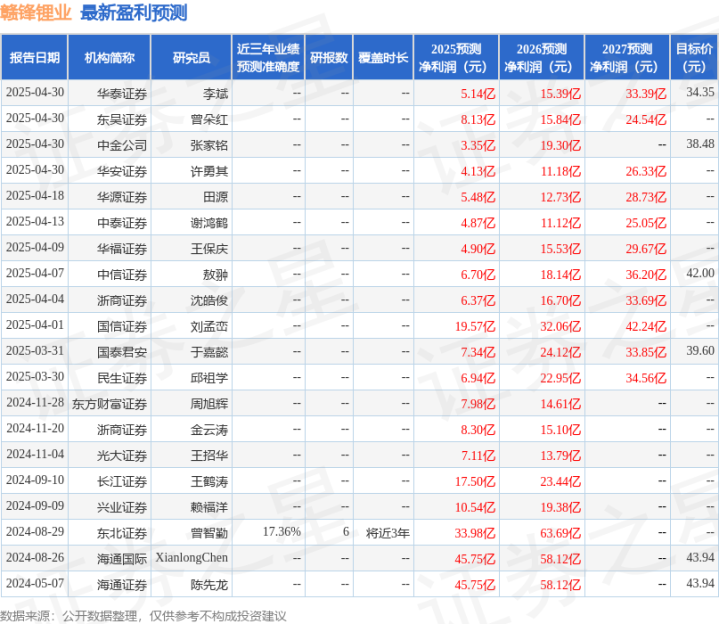719x624 pixels.
Task: Click the 2025预测净利润 column header
Action: 456,58
